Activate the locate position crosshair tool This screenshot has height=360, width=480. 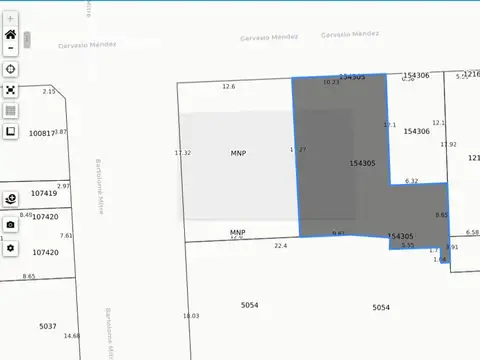tap(10, 69)
